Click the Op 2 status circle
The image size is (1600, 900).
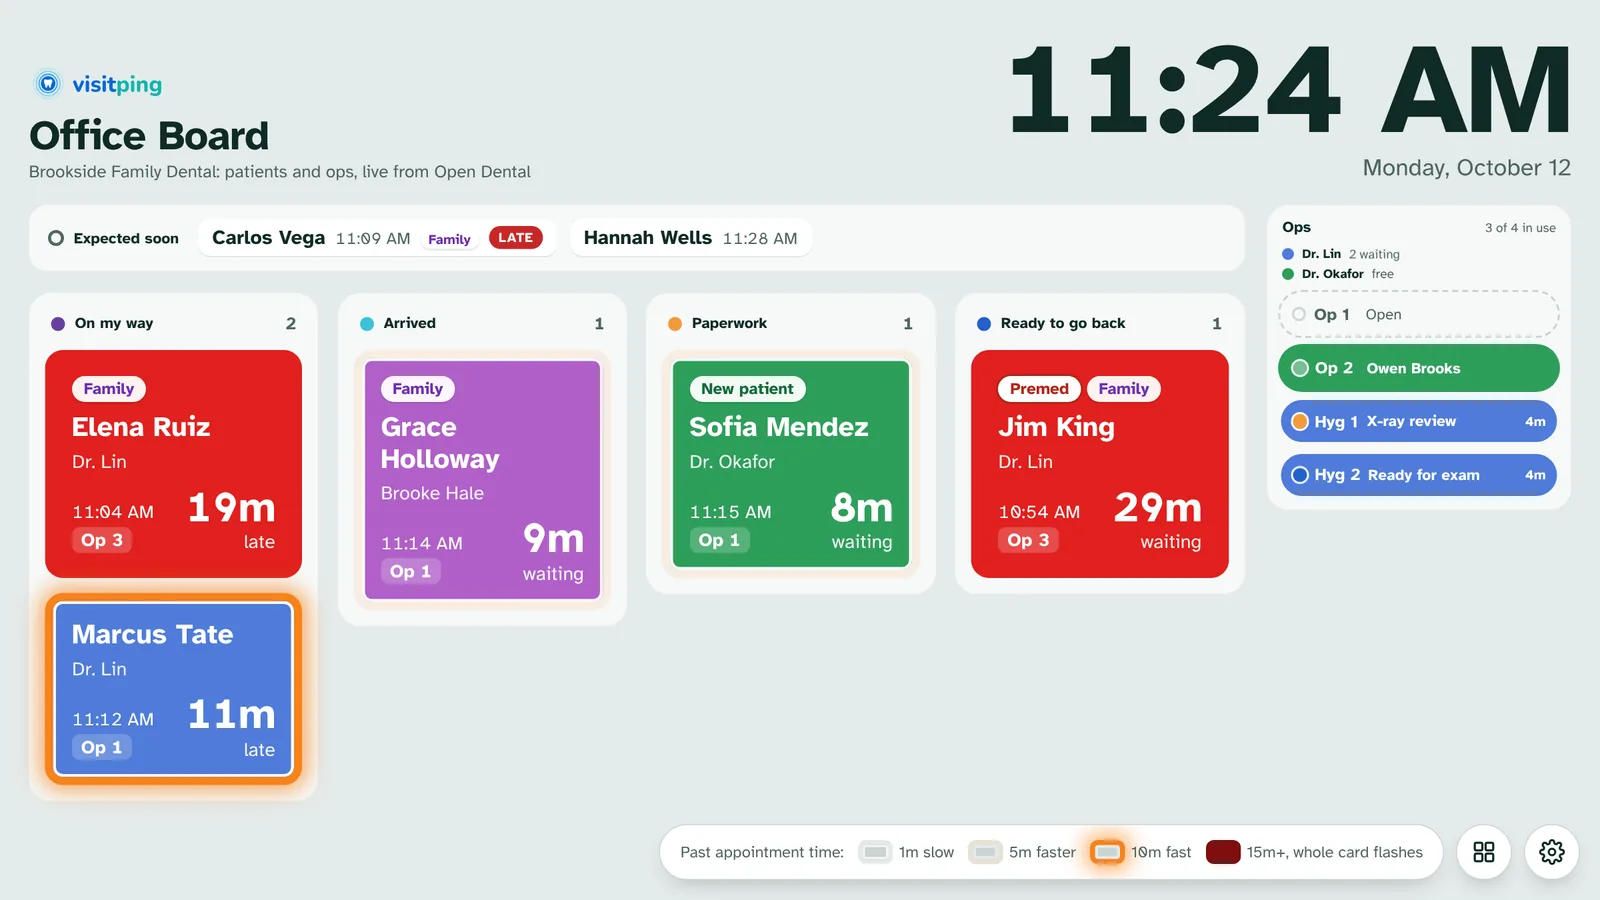(1300, 368)
